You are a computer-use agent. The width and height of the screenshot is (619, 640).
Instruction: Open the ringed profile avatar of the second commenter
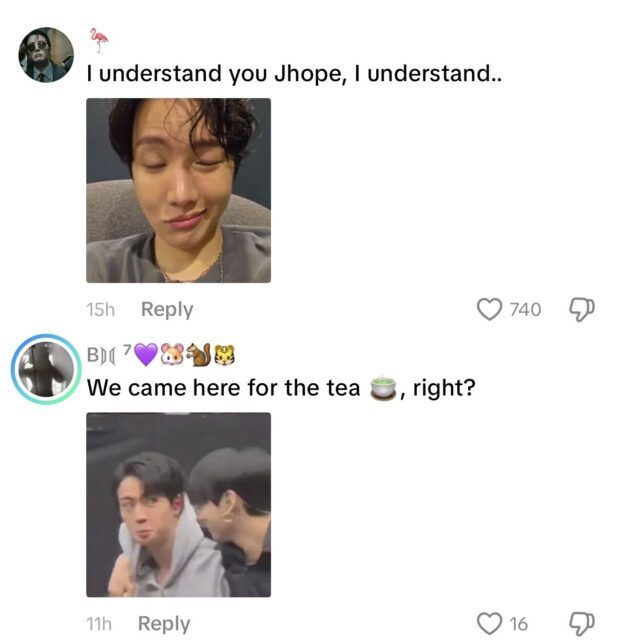pos(46,369)
